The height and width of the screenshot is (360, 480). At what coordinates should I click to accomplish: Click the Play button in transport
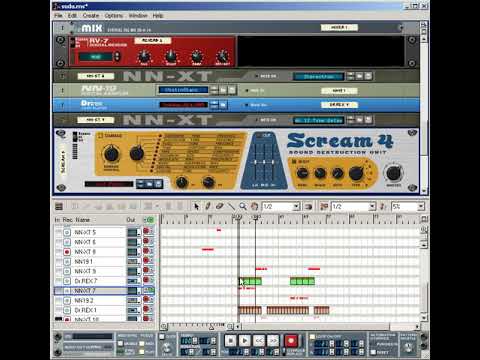coord(244,340)
